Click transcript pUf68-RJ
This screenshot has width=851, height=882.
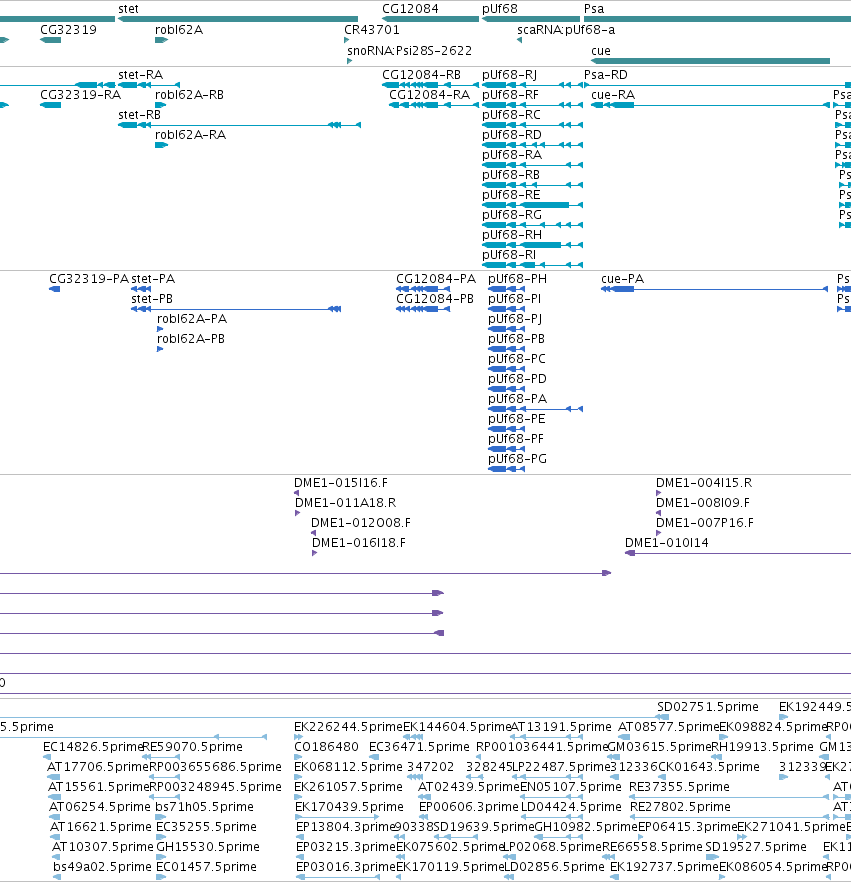coord(510,75)
